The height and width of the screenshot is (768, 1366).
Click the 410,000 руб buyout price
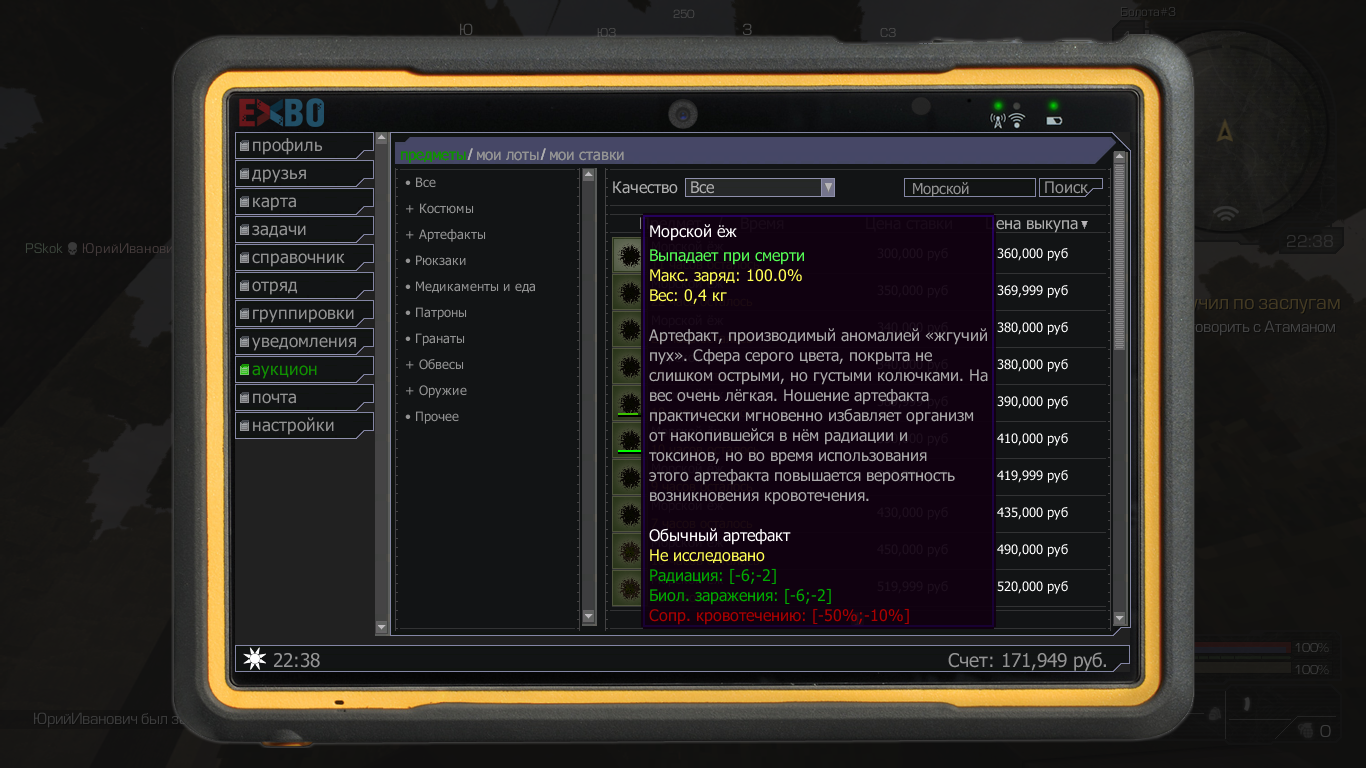click(x=1033, y=439)
